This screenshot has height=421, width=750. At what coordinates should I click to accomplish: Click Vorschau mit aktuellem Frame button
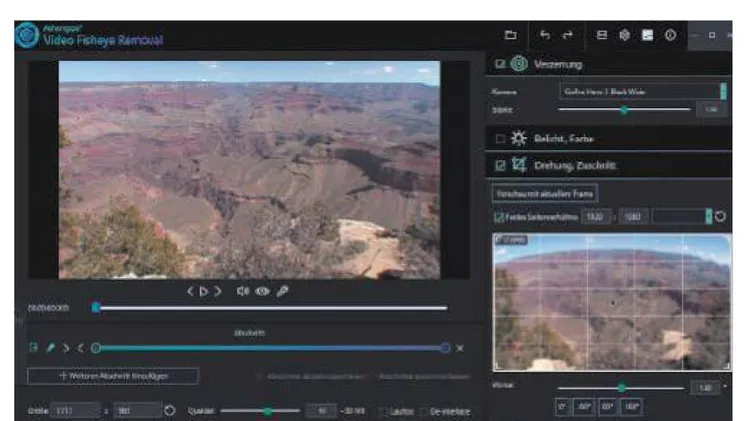tap(545, 194)
